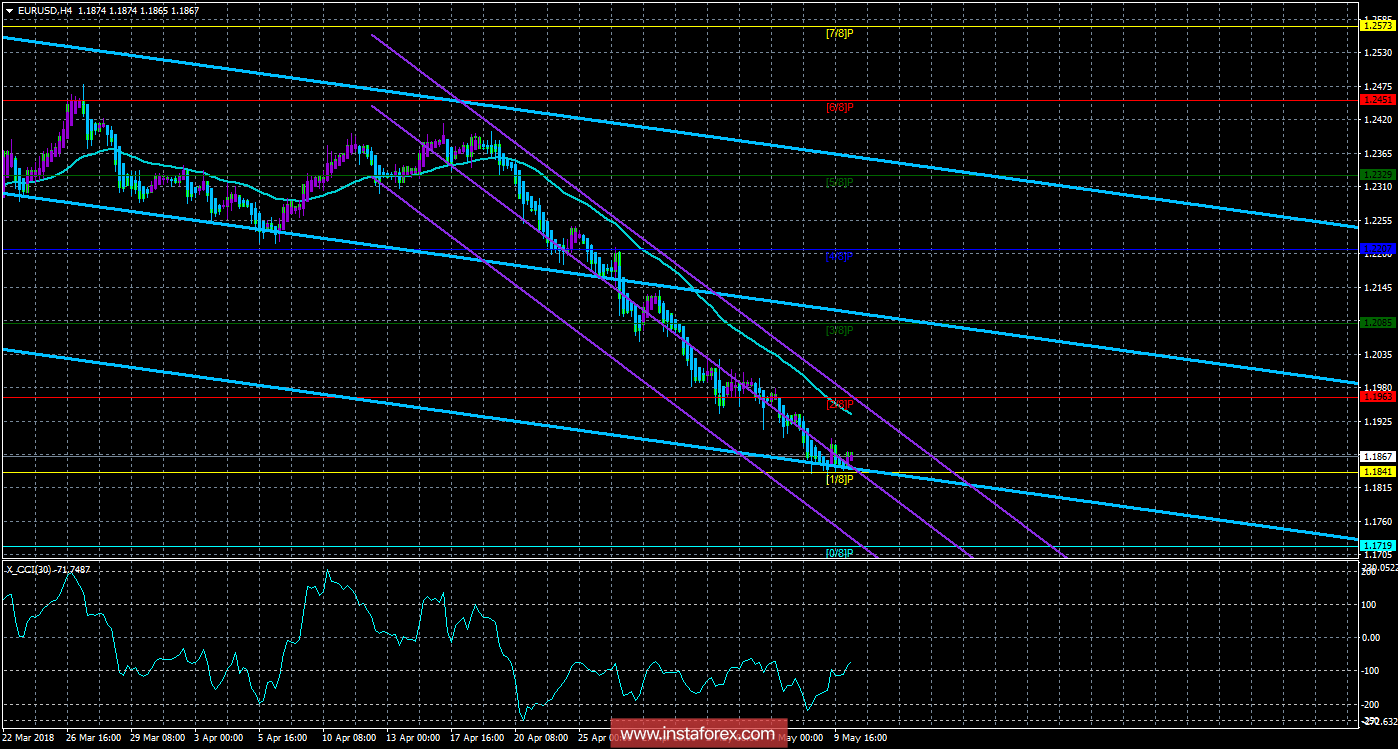Image resolution: width=1398 pixels, height=749 pixels.
Task: Click the X_CCI(30) indicator label
Action: click(29, 568)
